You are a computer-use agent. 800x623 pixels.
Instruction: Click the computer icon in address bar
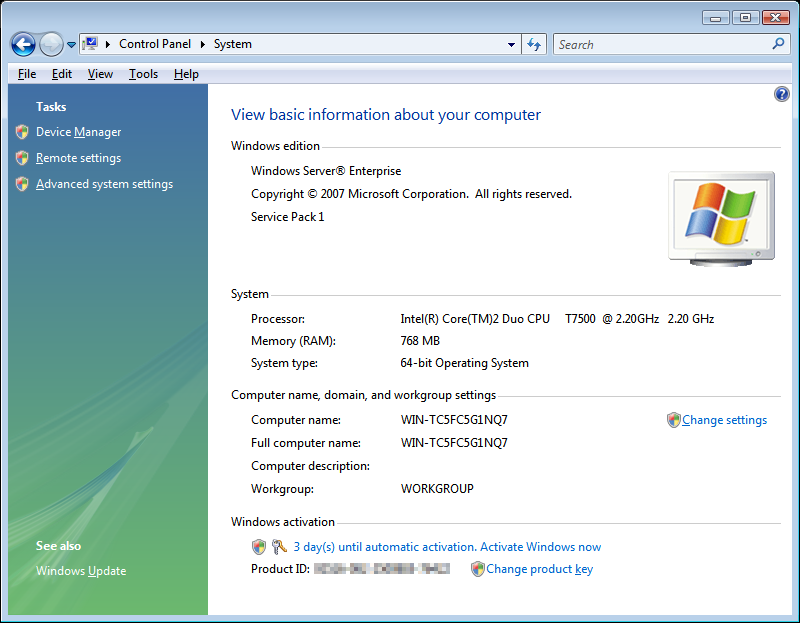pyautogui.click(x=91, y=44)
